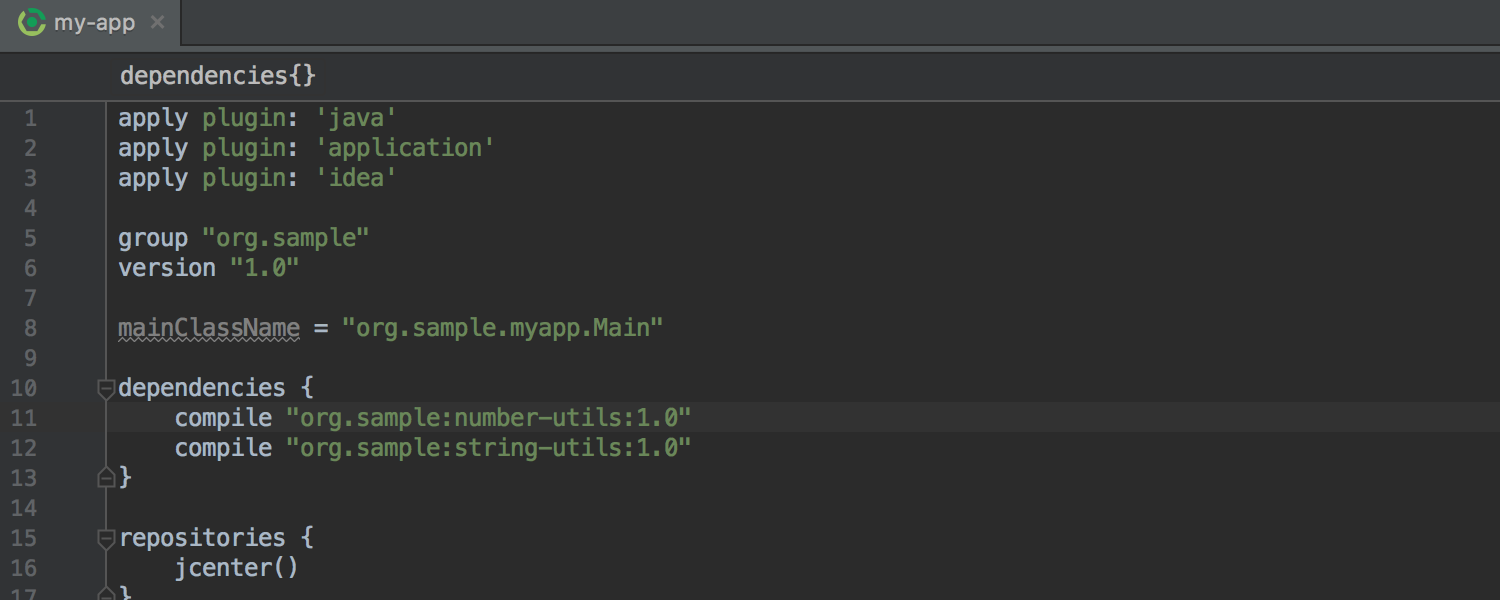Screen dimensions: 1500x600
Task: Click gutter line number 16
Action: click(24, 568)
